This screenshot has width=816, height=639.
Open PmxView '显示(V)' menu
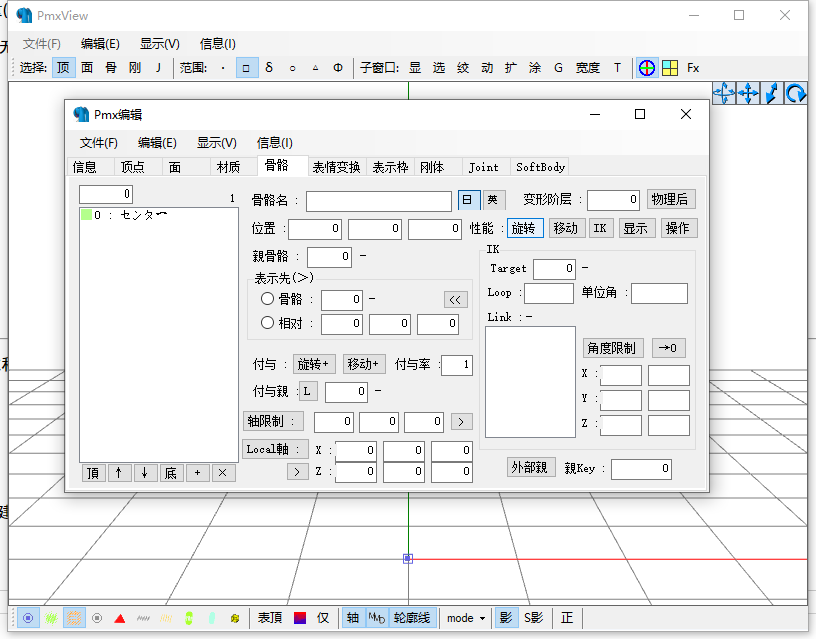(160, 44)
